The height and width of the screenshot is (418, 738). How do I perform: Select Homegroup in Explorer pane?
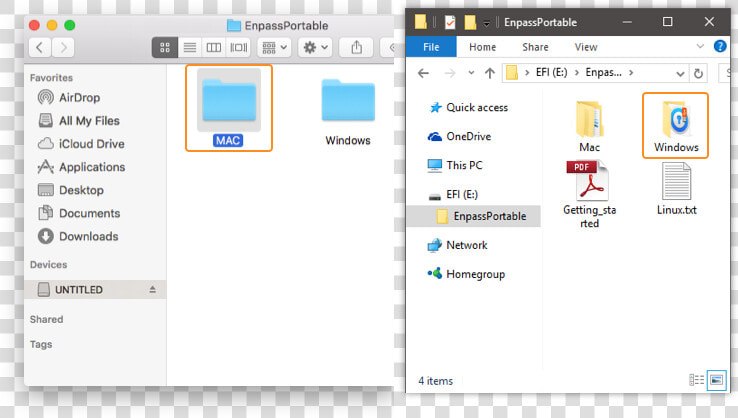[x=466, y=274]
